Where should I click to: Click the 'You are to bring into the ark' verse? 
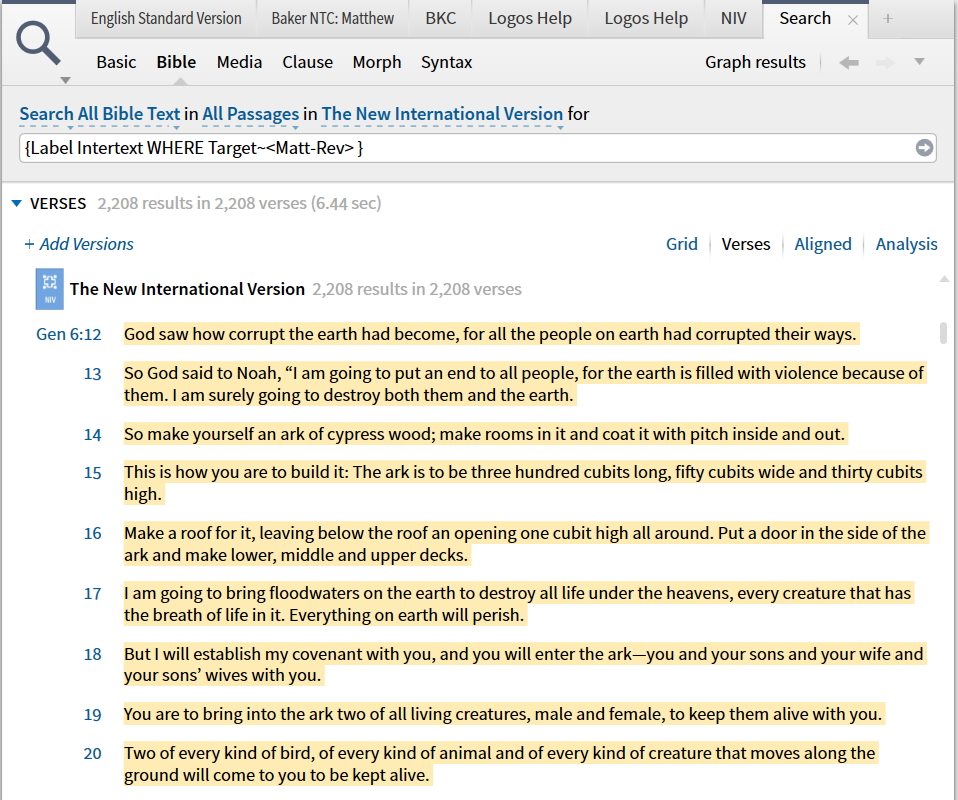tap(503, 714)
